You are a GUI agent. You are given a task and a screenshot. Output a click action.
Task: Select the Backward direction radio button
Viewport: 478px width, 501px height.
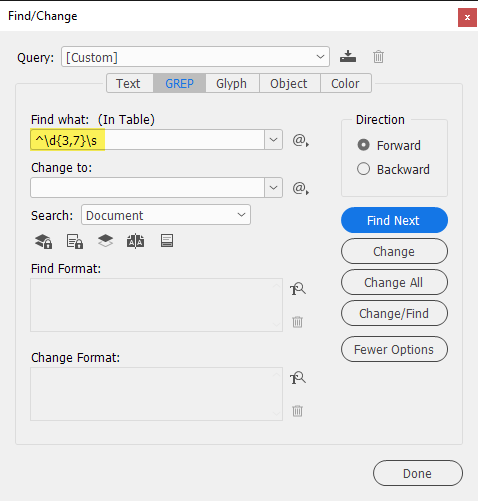pos(363,169)
